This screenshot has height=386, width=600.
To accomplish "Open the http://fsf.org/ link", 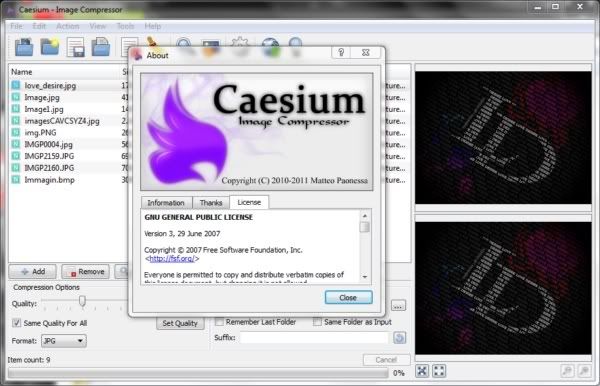I will [172, 259].
